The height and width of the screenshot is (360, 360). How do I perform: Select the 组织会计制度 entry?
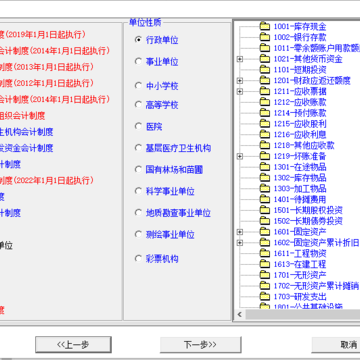(22, 116)
